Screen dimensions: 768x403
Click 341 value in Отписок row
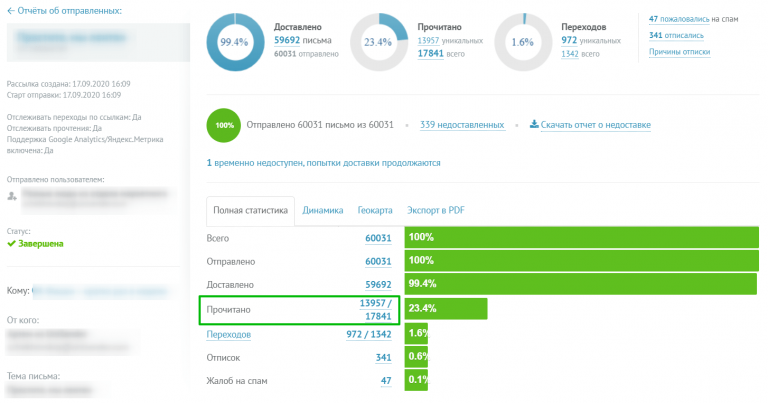tap(384, 358)
